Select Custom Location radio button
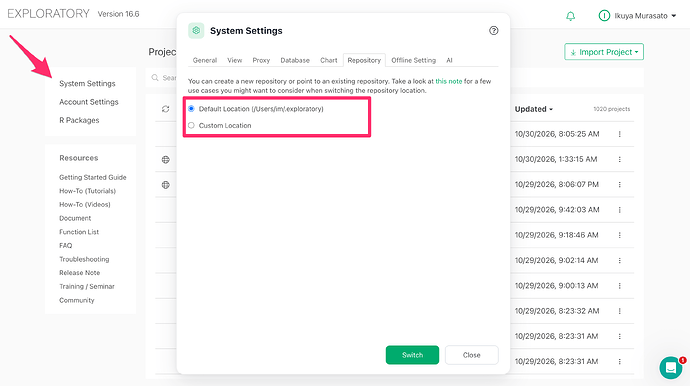 (x=191, y=125)
